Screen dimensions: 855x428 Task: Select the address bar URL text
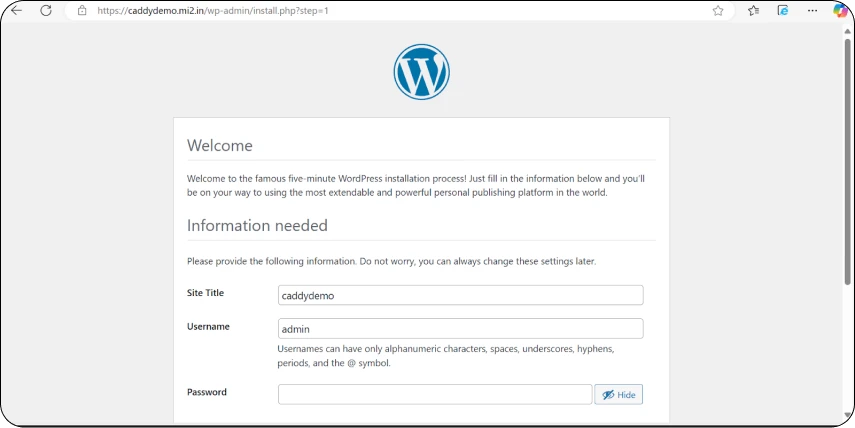213,10
